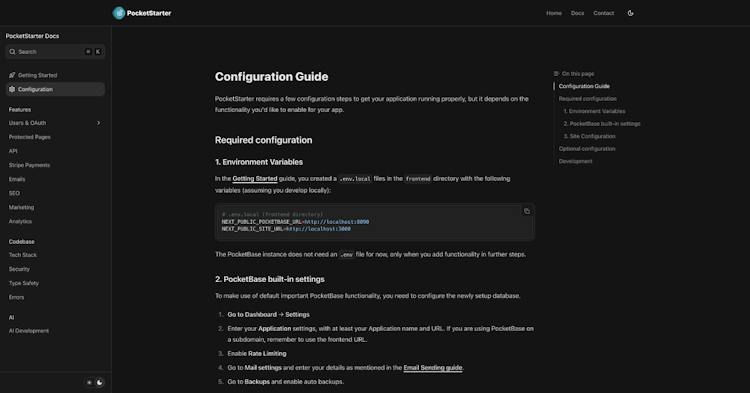Click the Getting Started rocket icon
This screenshot has width=750, height=393.
pos(12,75)
